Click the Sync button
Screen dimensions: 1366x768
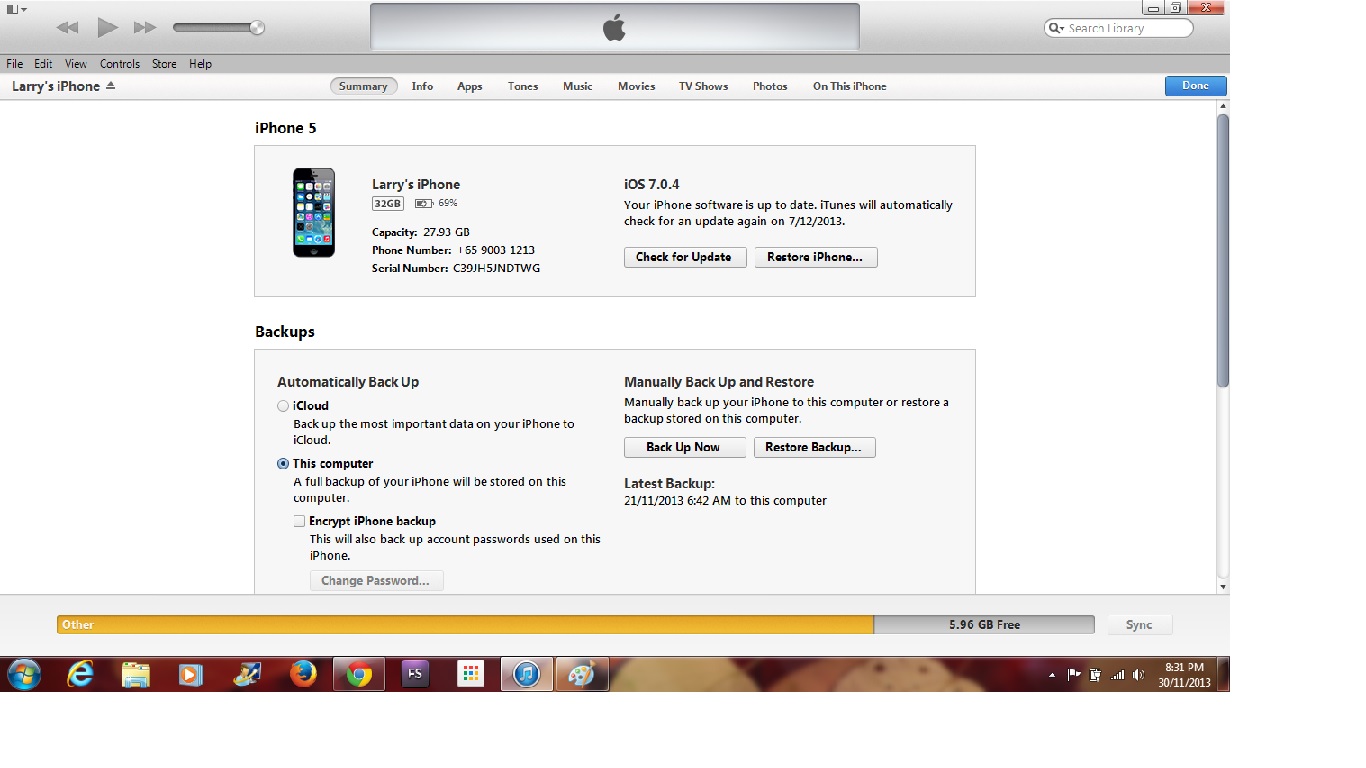click(1139, 625)
